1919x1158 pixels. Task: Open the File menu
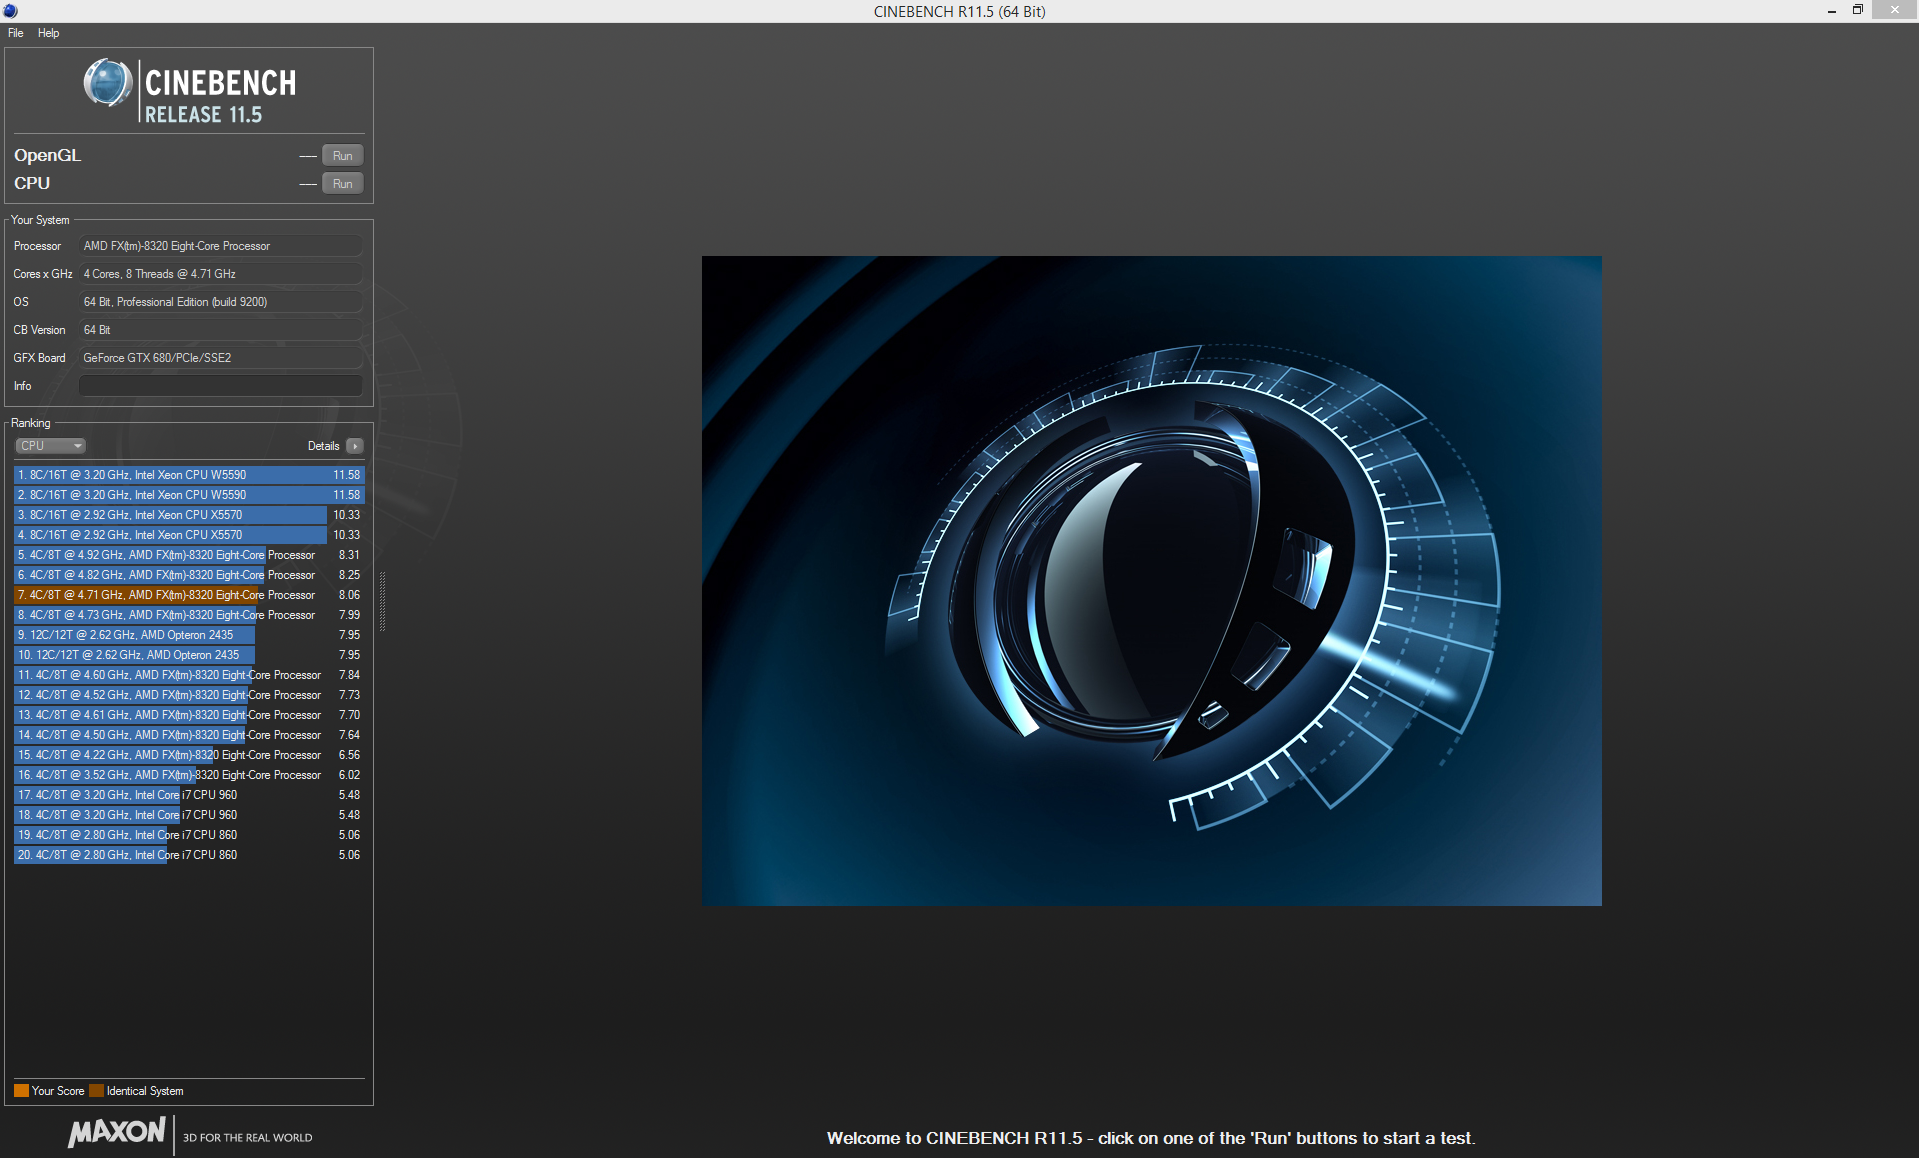[16, 33]
